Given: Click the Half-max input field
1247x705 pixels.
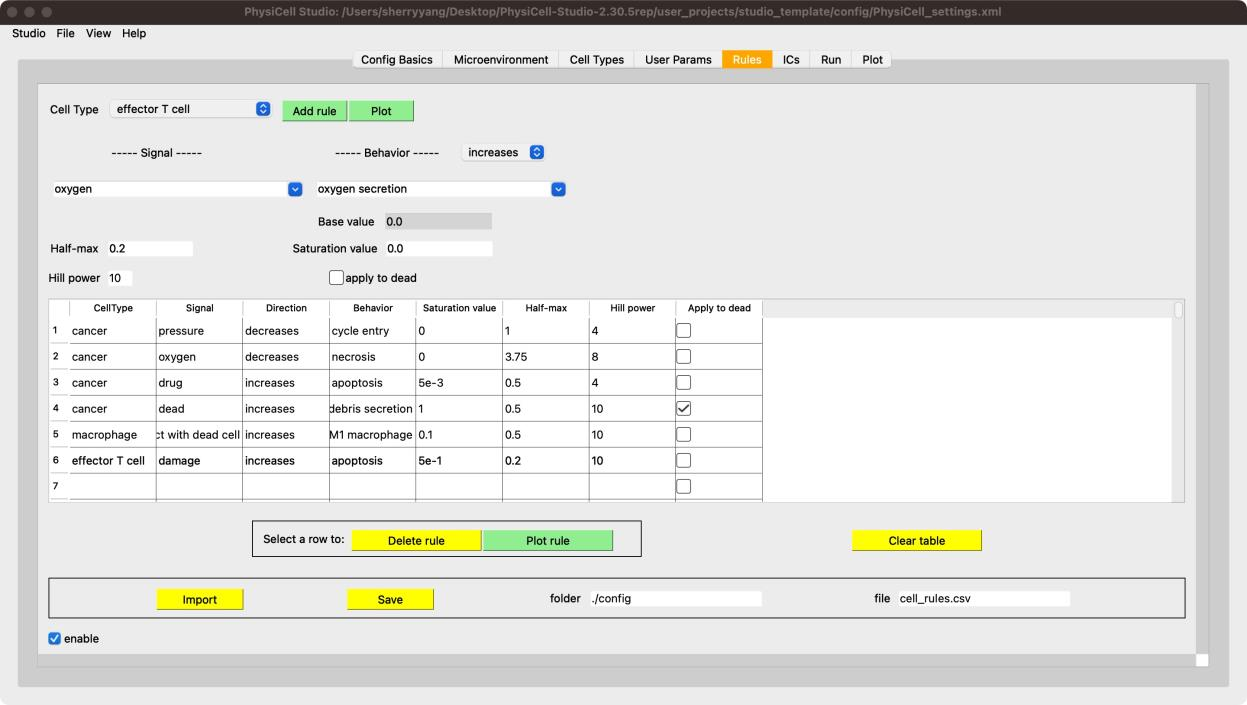Looking at the screenshot, I should [x=148, y=248].
